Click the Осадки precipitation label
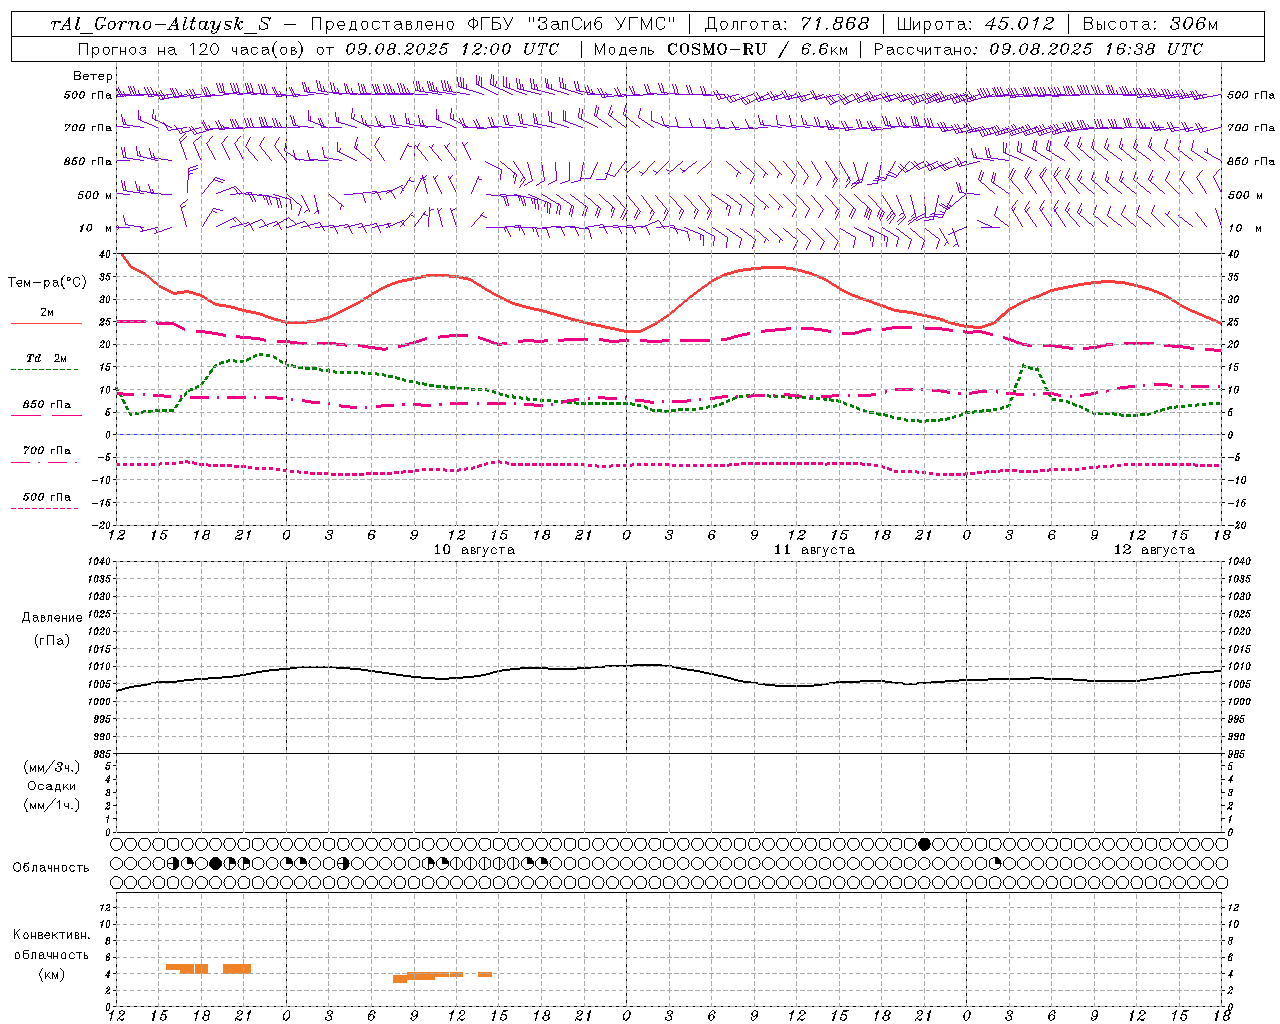The image size is (1280, 1024). tap(52, 786)
